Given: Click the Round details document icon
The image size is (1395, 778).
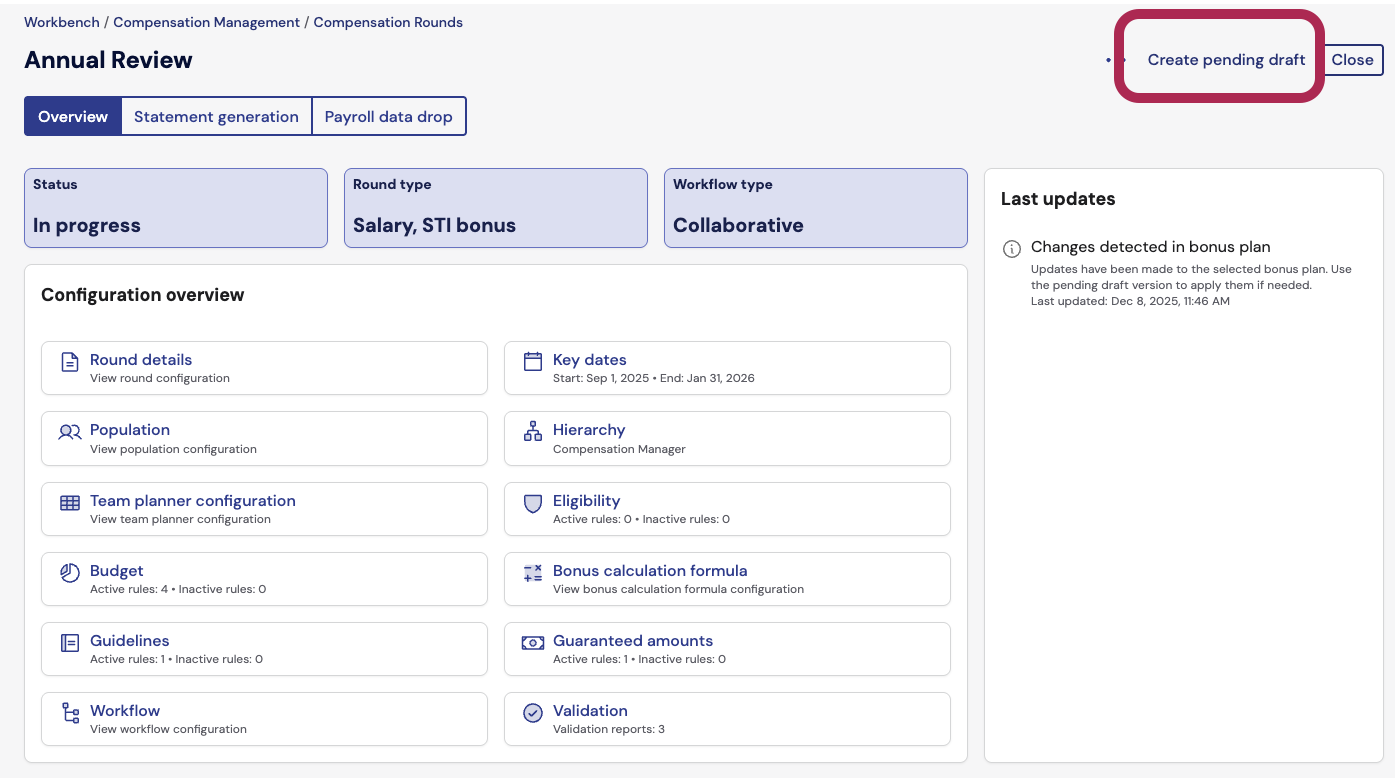Looking at the screenshot, I should coord(70,362).
